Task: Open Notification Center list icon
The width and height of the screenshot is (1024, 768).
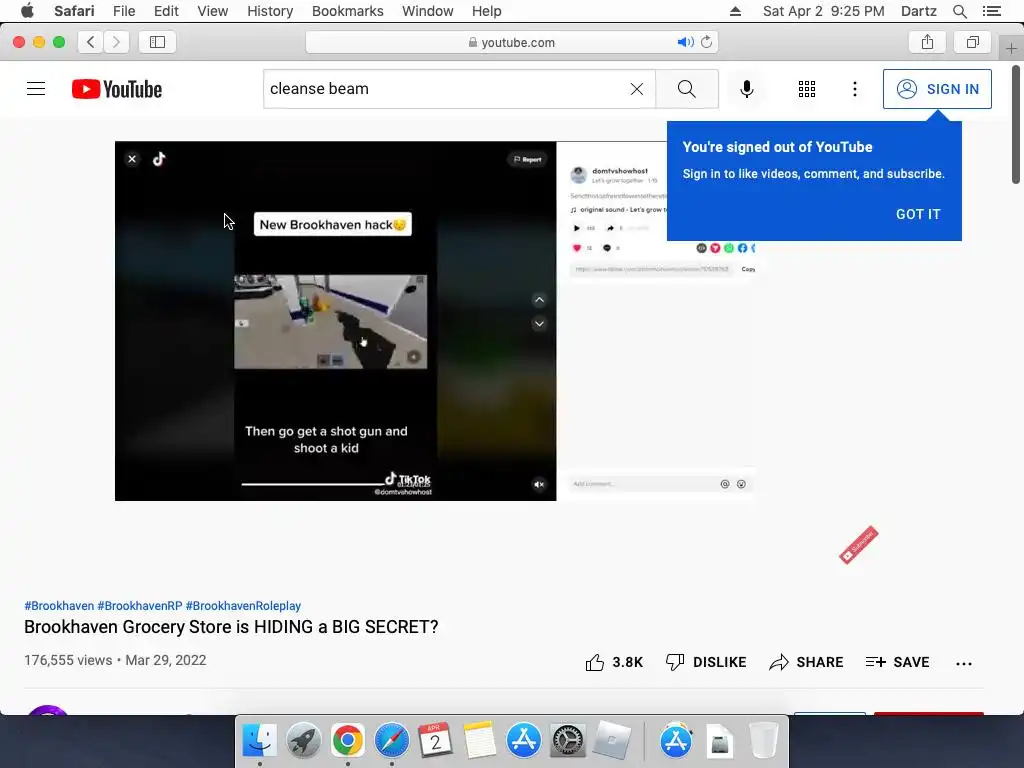Action: [x=991, y=11]
